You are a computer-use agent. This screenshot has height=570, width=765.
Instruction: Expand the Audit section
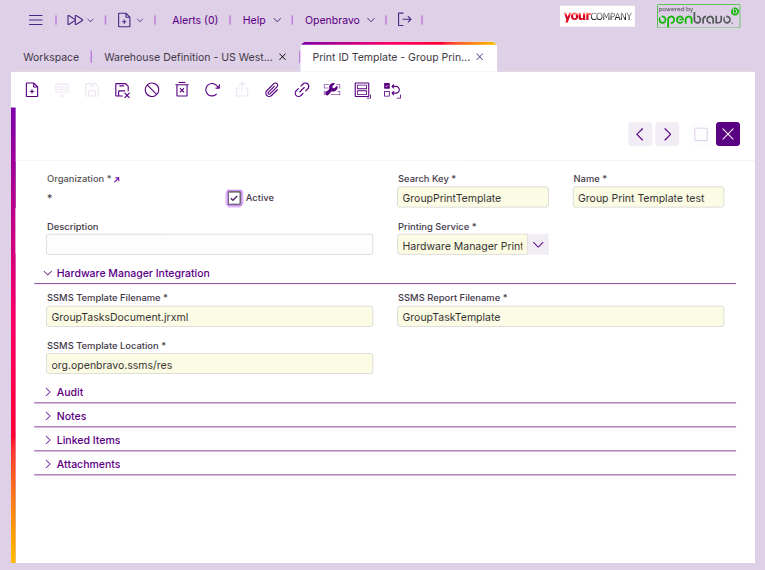[70, 392]
